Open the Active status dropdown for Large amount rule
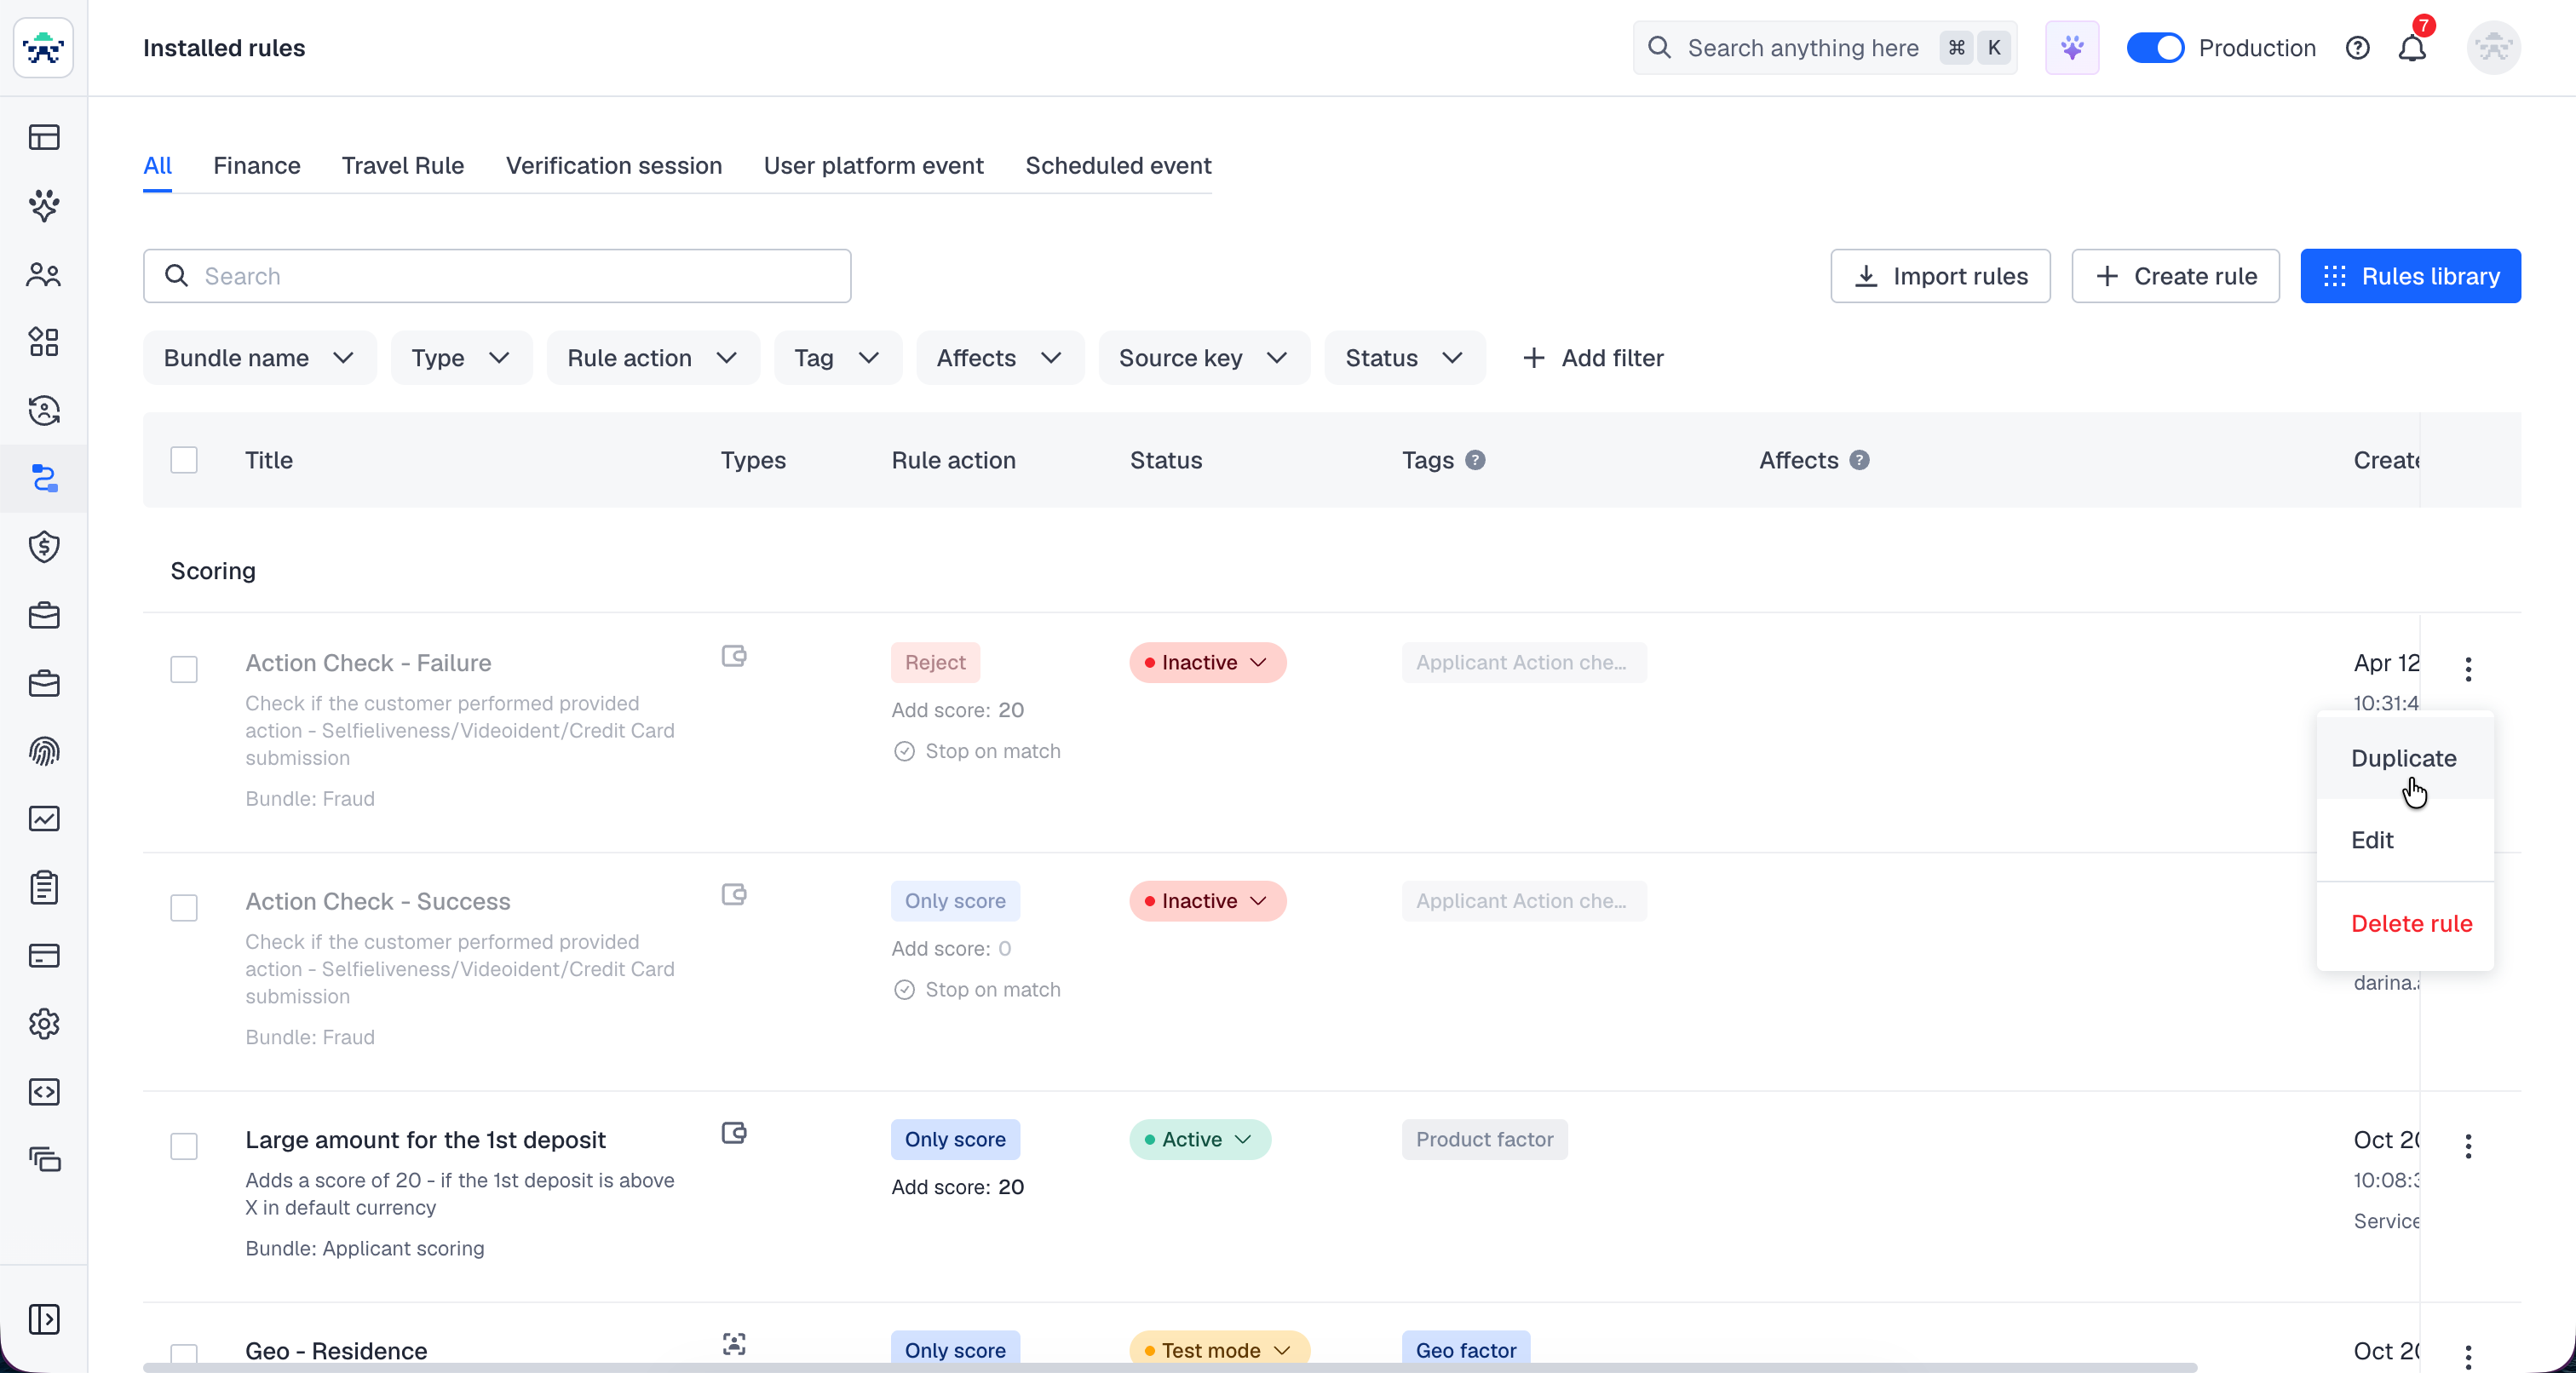Image resolution: width=2576 pixels, height=1373 pixels. tap(1199, 1139)
